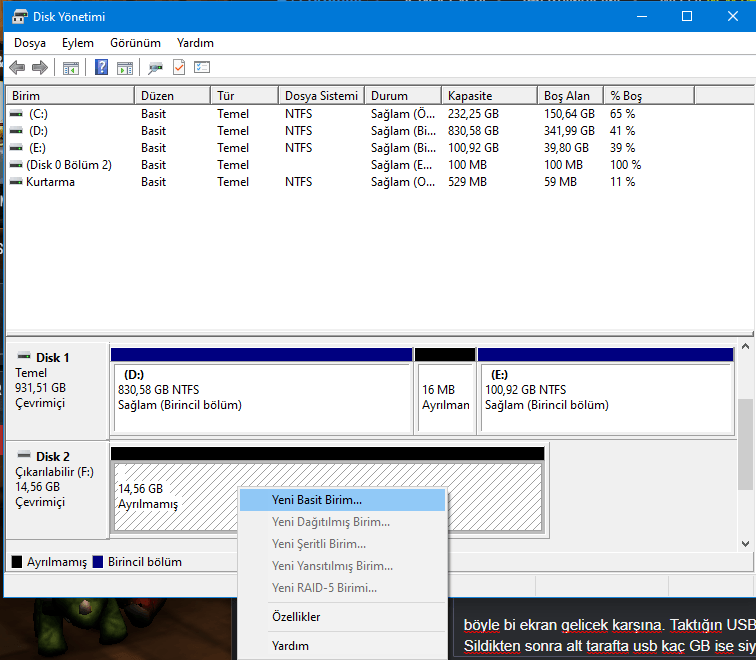The width and height of the screenshot is (756, 660).
Task: Click the drive icon beside Kurtarma
Action: coord(16,182)
